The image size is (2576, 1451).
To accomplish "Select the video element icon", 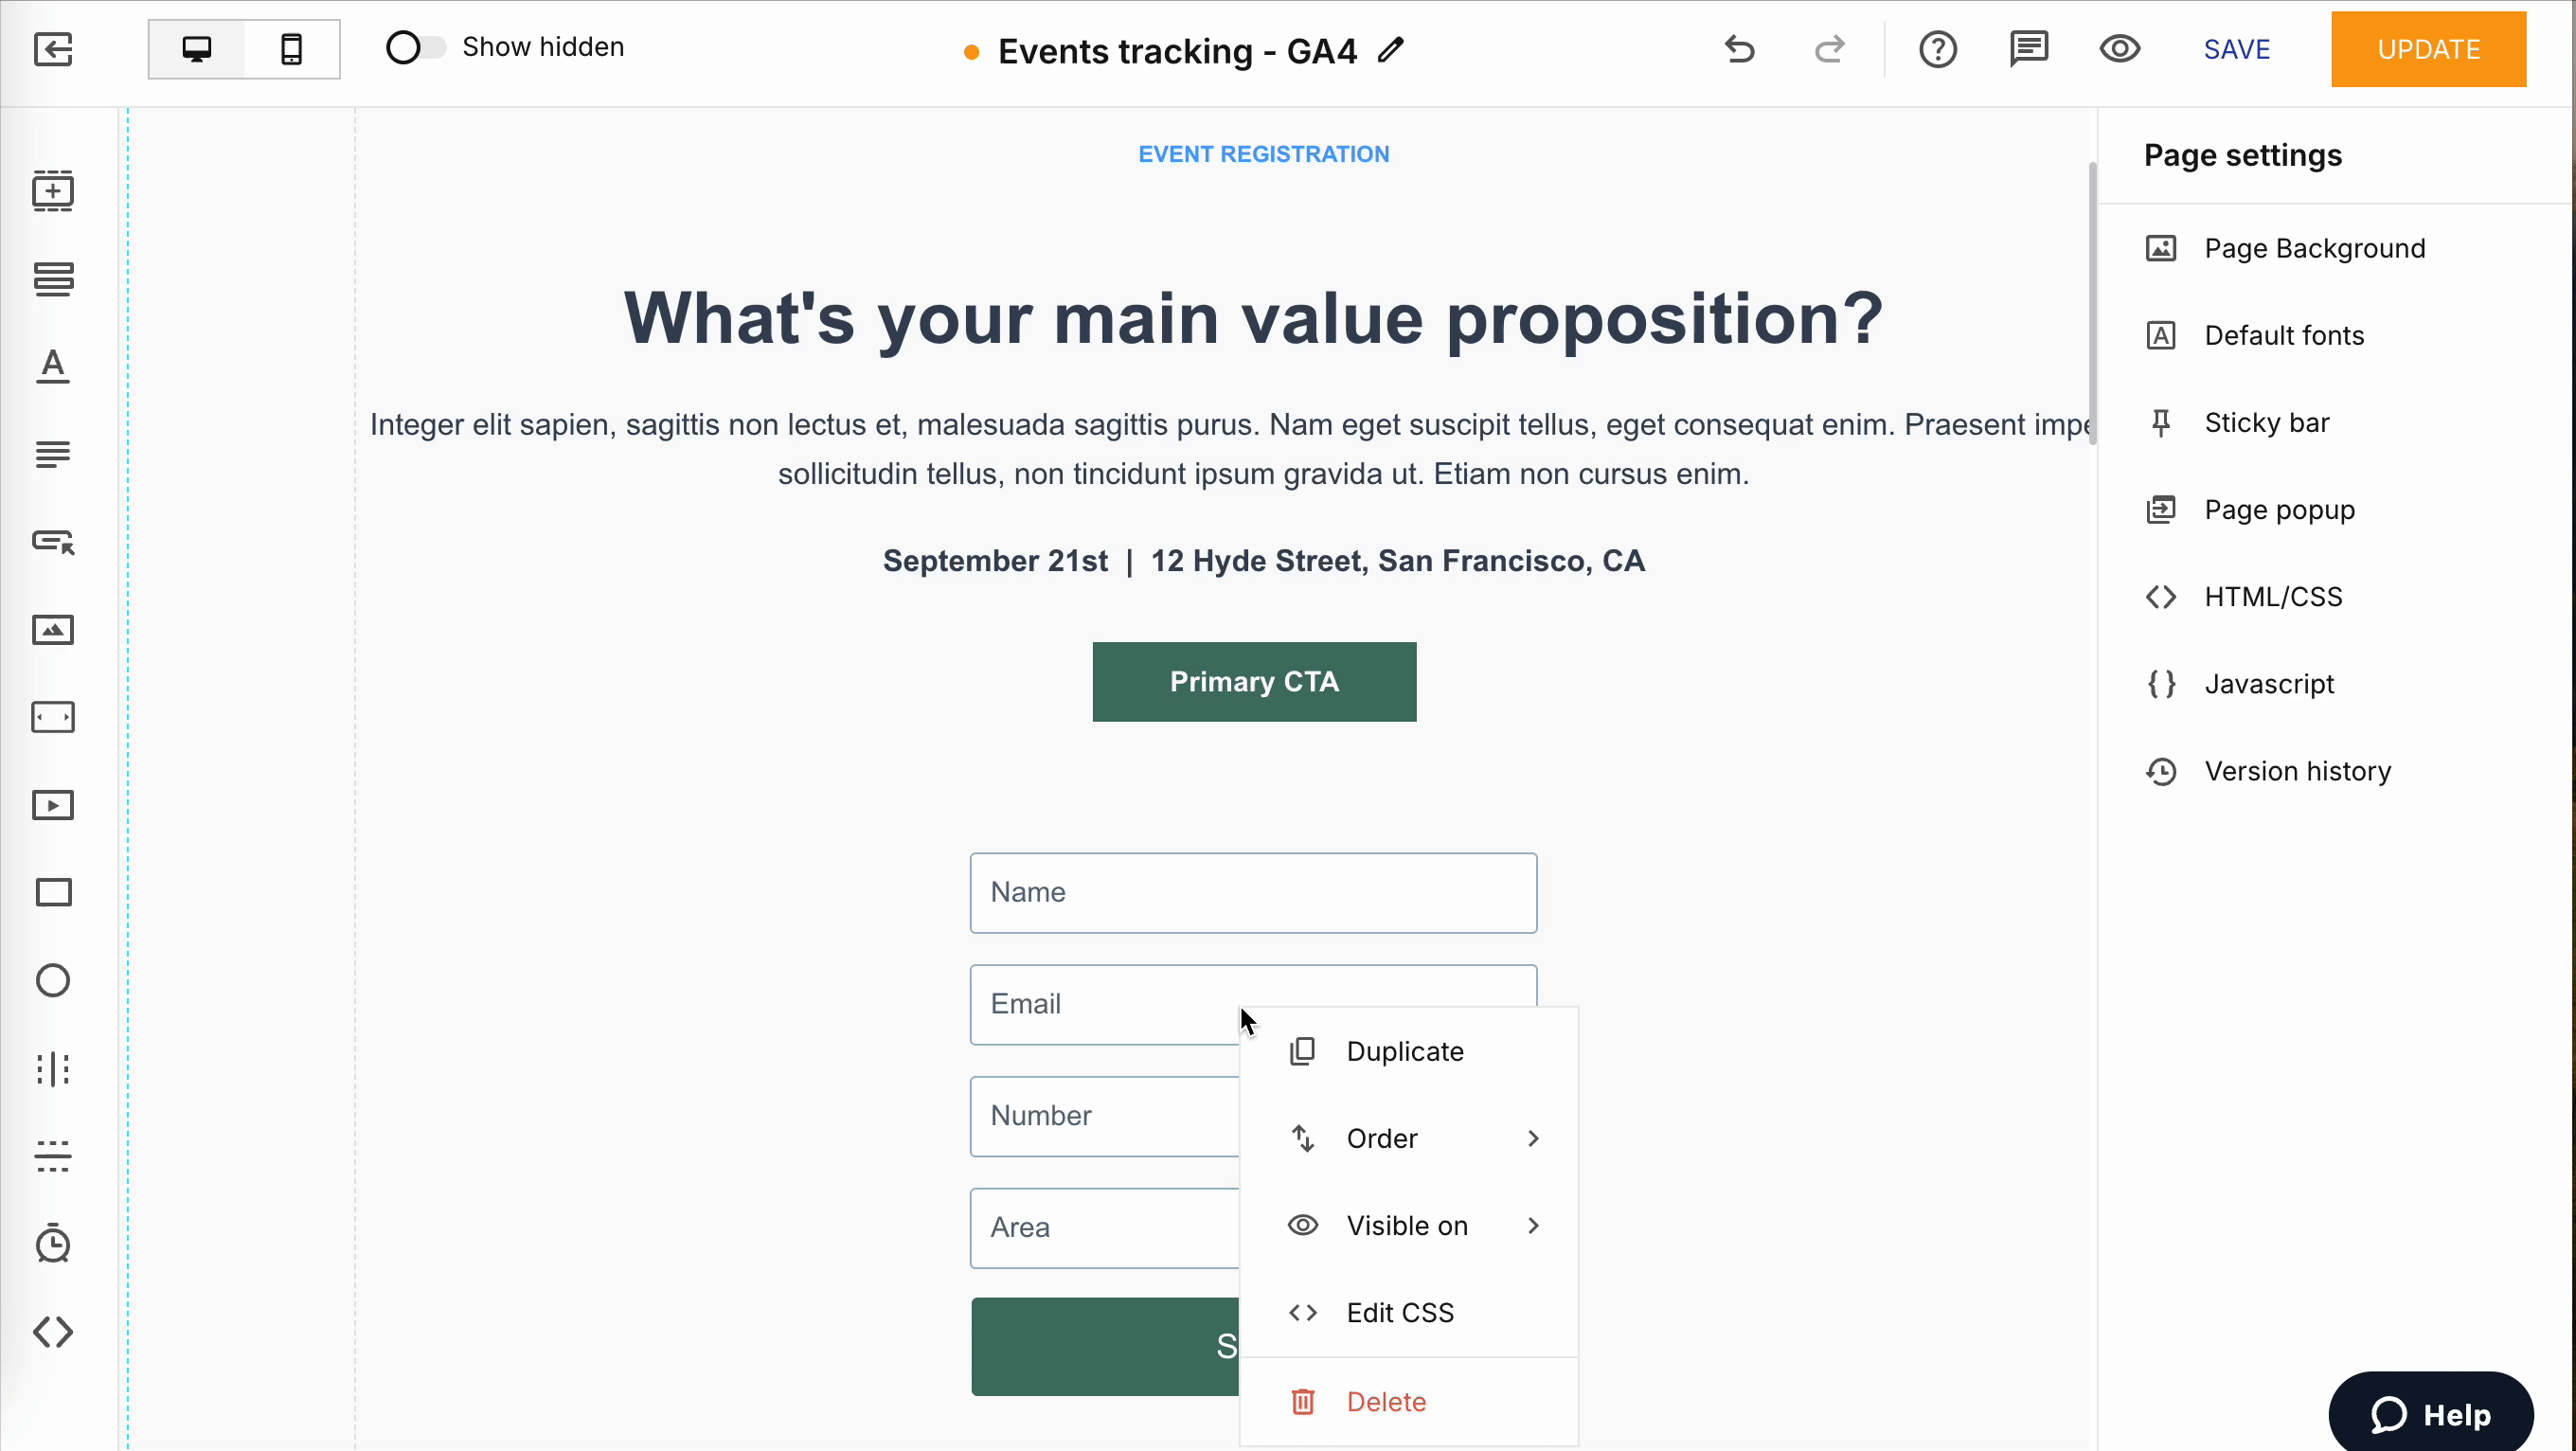I will (x=53, y=805).
